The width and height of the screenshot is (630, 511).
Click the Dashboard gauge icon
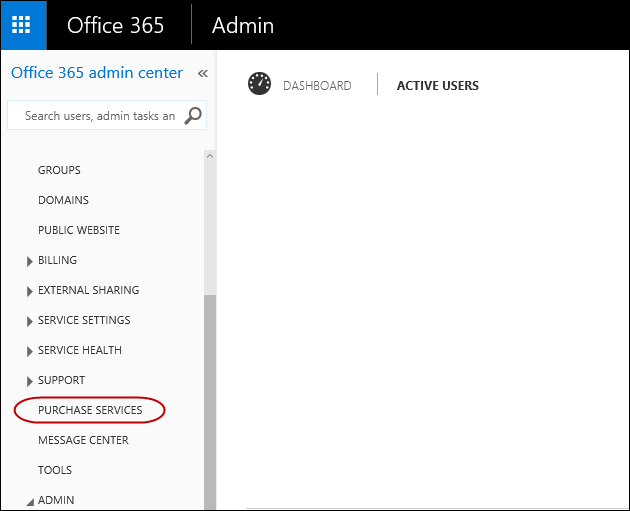coord(260,85)
